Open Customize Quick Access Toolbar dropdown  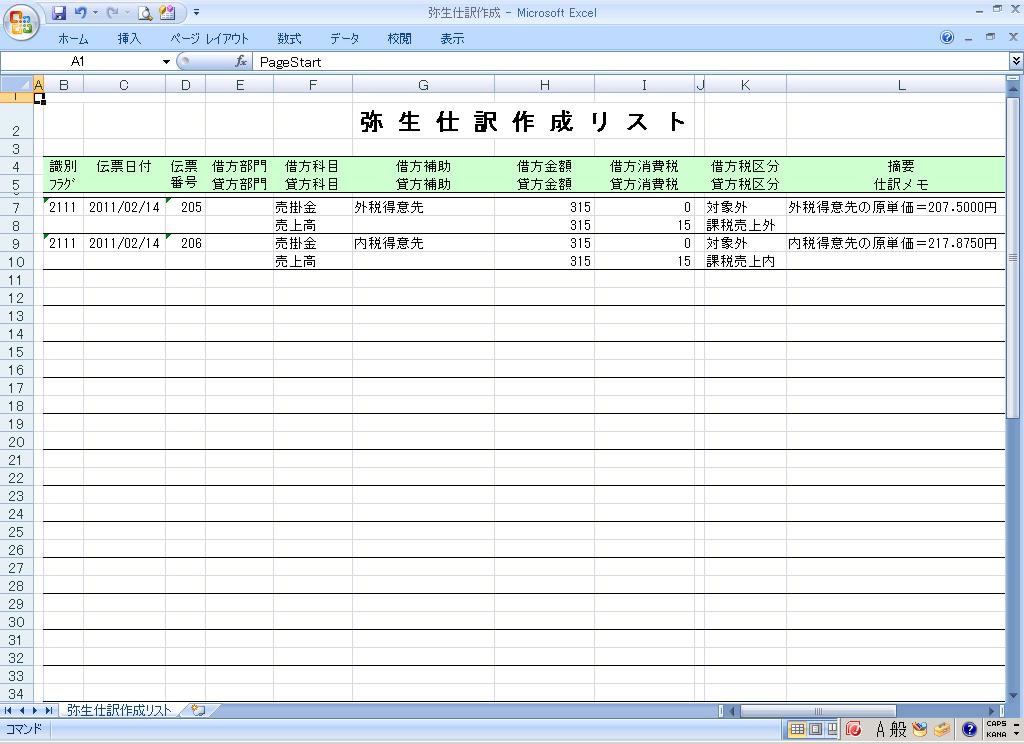pyautogui.click(x=197, y=12)
